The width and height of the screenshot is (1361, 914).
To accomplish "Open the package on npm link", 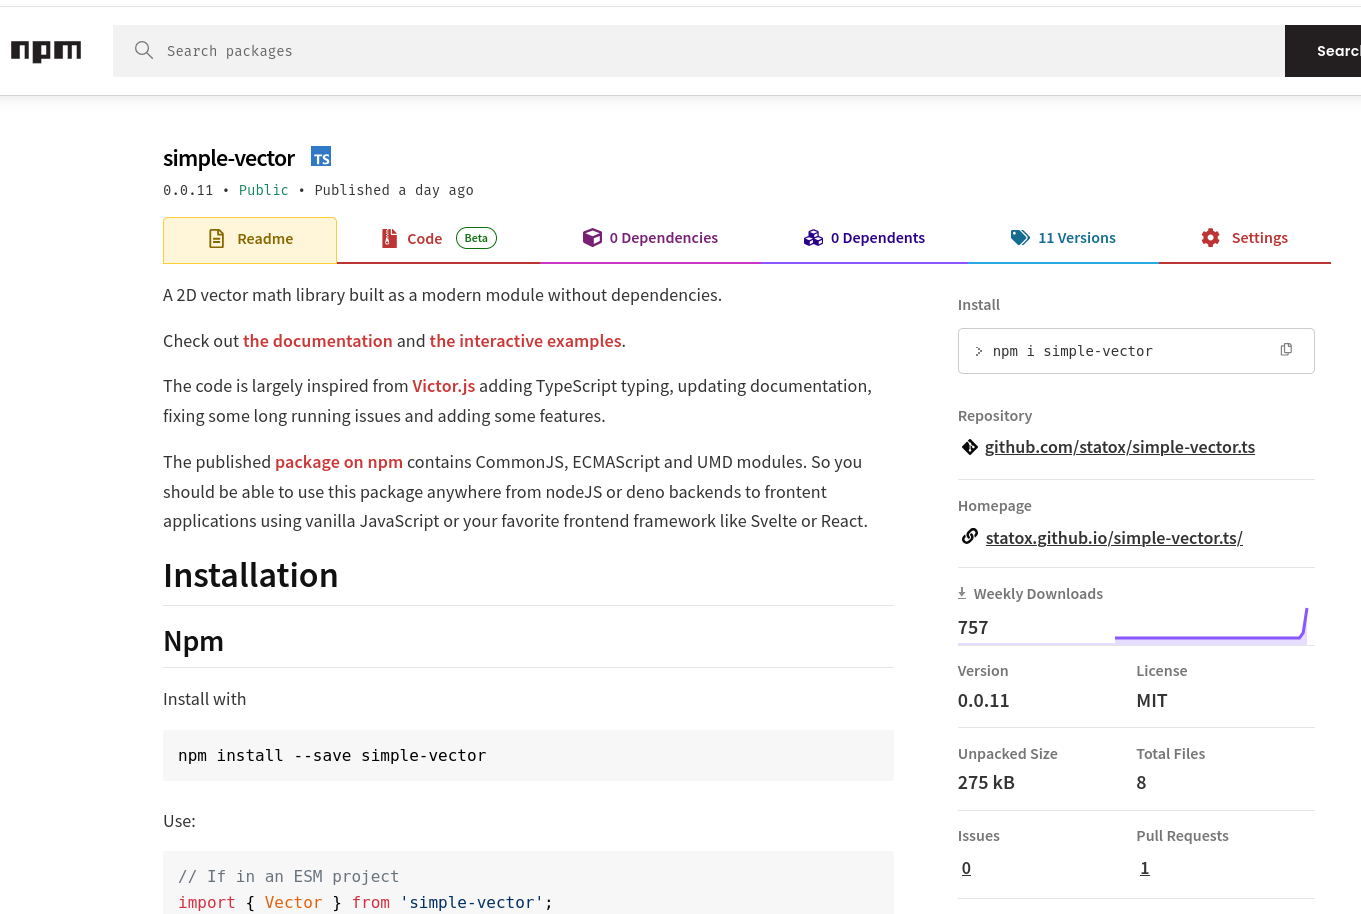I will point(339,462).
